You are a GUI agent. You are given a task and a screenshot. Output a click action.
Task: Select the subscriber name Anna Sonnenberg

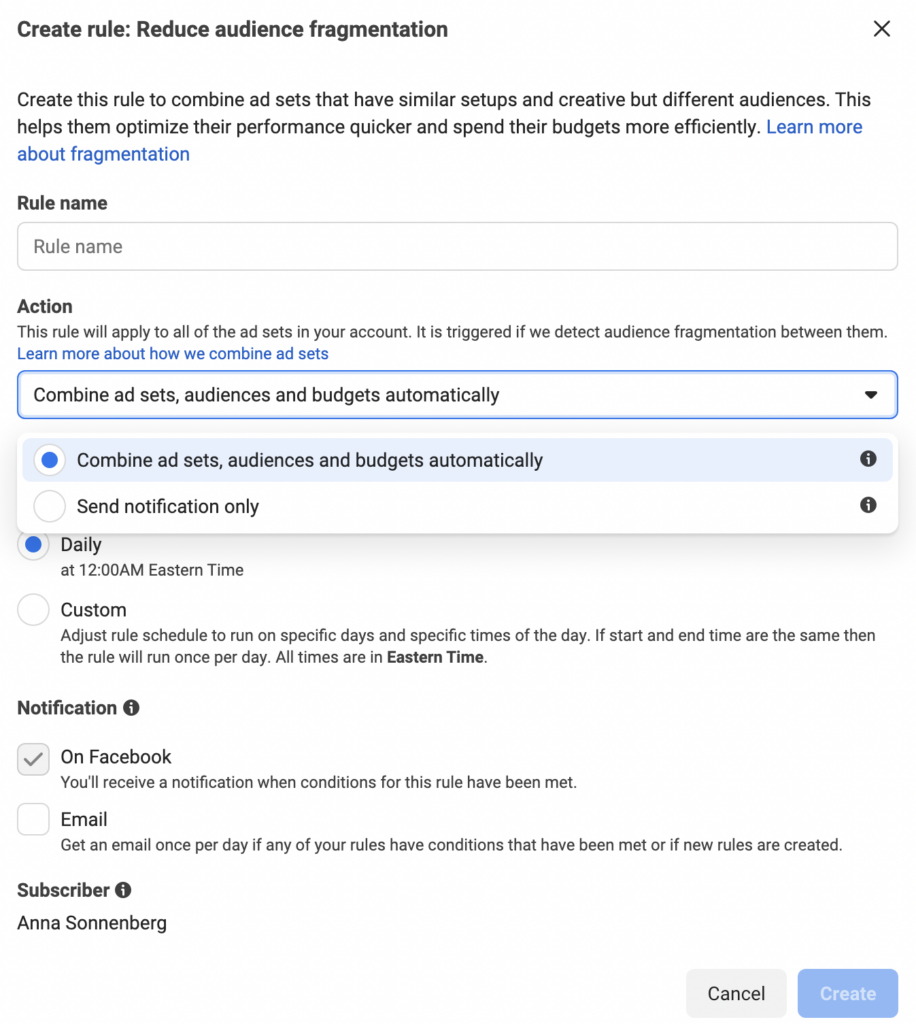pos(91,922)
